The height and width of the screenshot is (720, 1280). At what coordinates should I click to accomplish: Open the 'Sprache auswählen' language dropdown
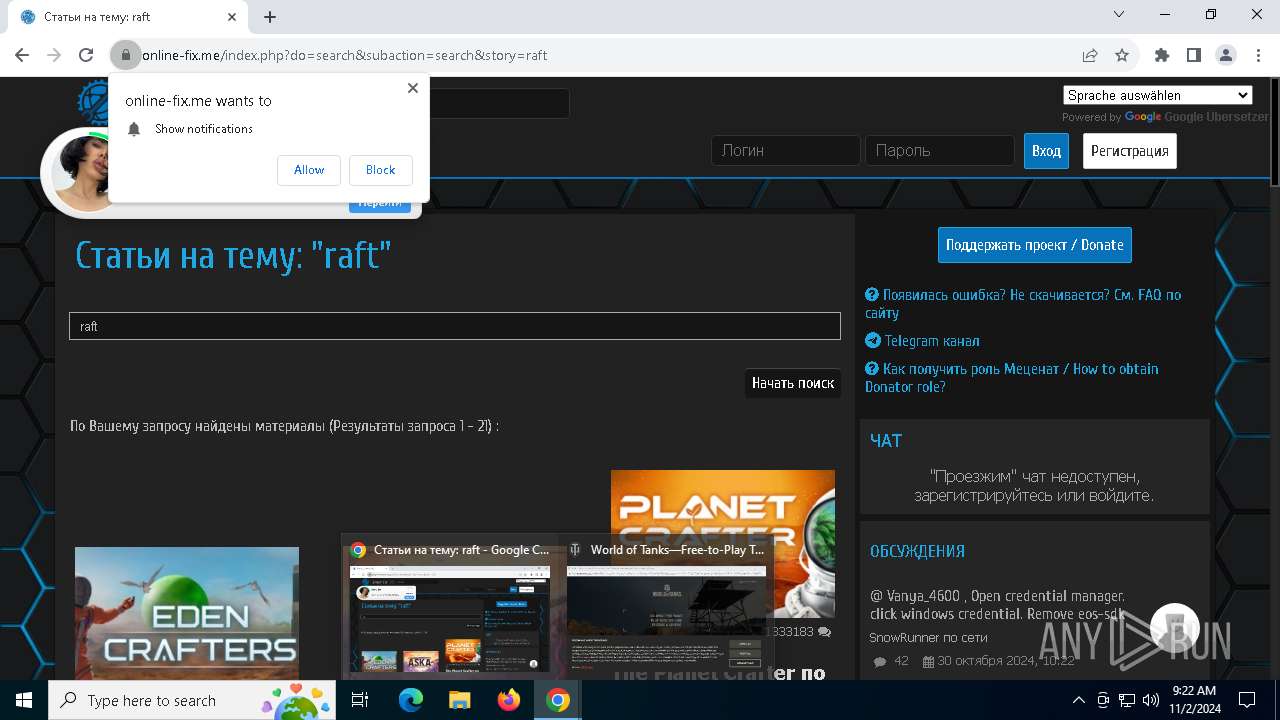coord(1157,95)
